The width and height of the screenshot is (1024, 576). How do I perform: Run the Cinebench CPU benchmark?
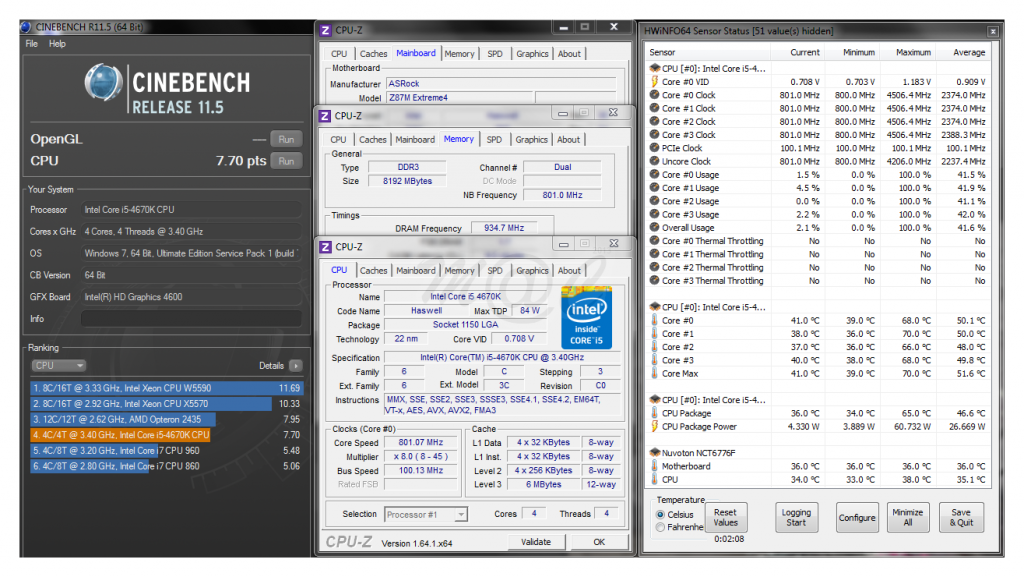tap(286, 161)
